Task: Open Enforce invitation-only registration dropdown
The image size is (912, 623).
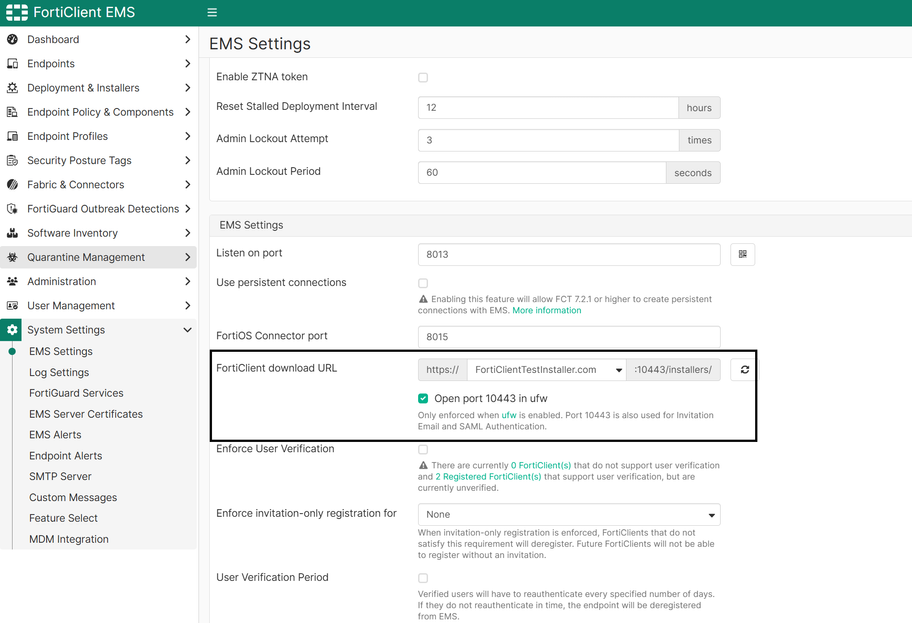Action: click(569, 515)
